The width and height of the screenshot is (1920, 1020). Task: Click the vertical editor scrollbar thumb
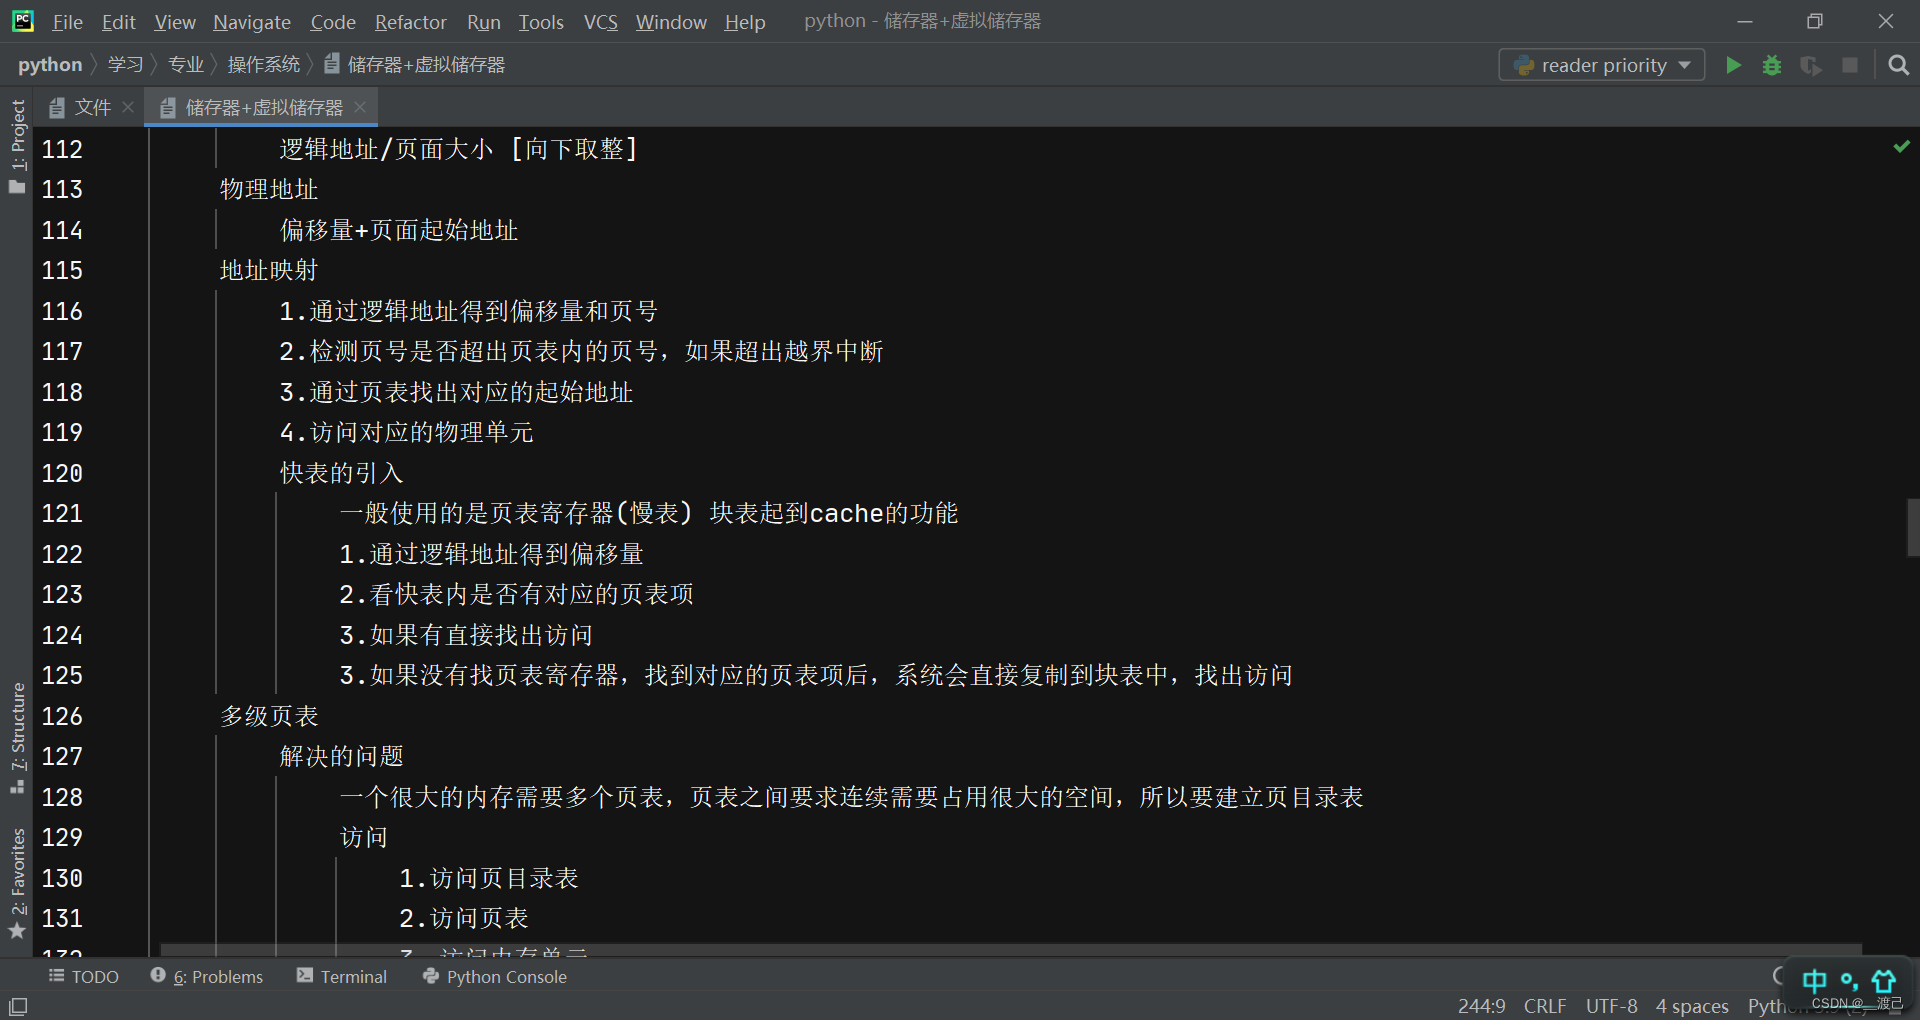pyautogui.click(x=1912, y=527)
